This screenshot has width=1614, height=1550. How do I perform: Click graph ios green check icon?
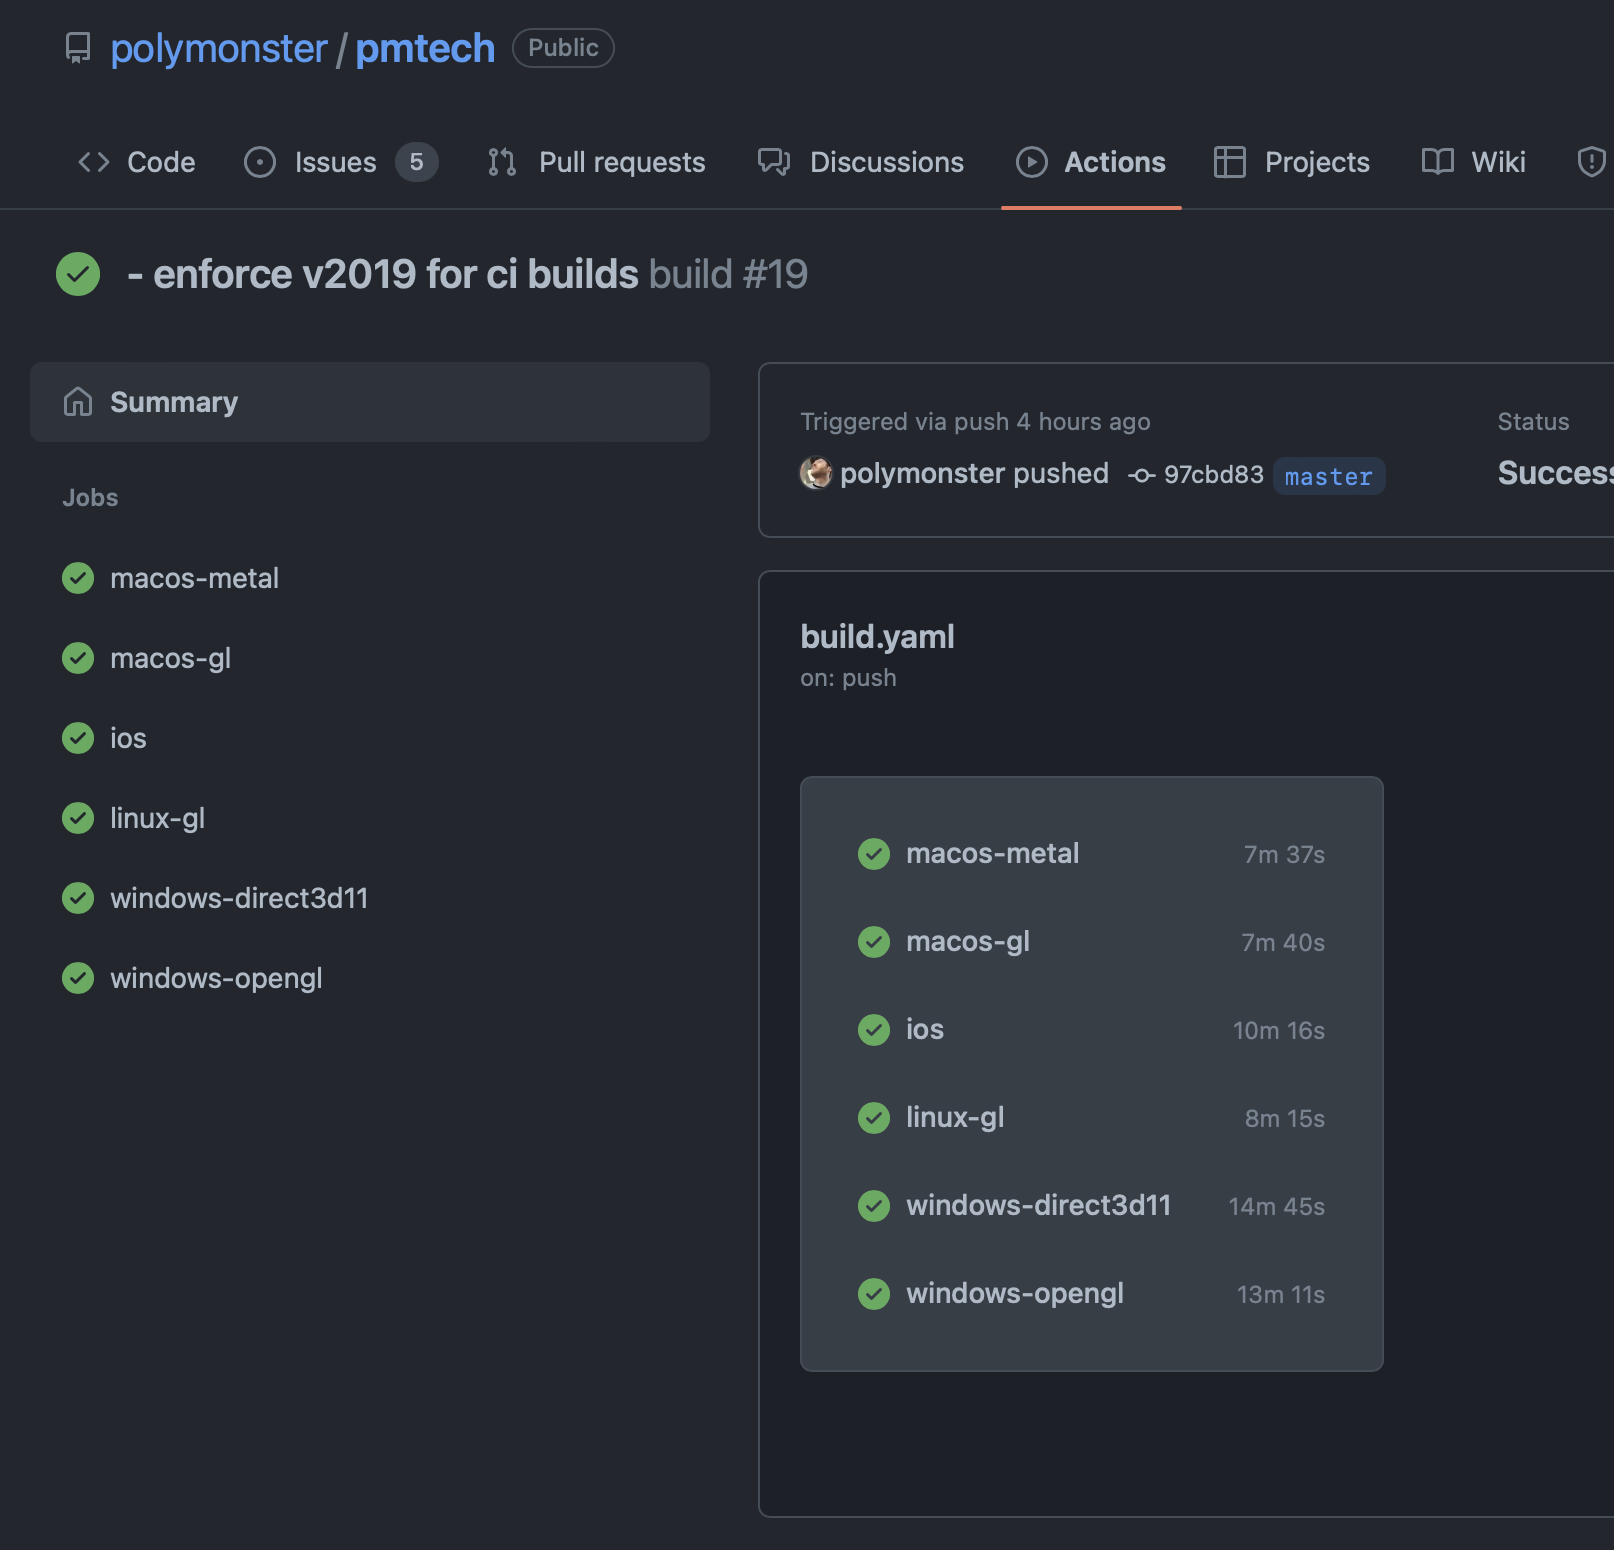pyautogui.click(x=874, y=1030)
